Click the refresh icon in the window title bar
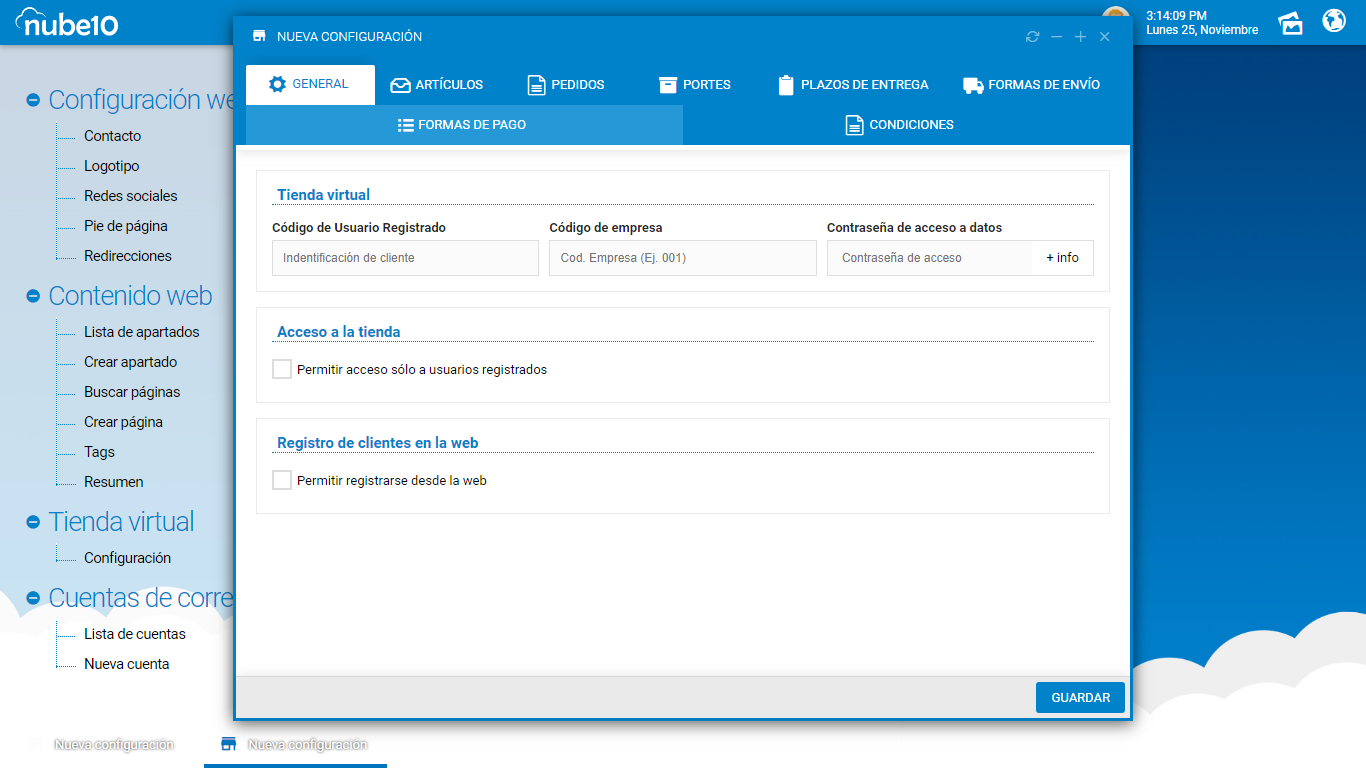The height and width of the screenshot is (768, 1366). click(x=1032, y=37)
